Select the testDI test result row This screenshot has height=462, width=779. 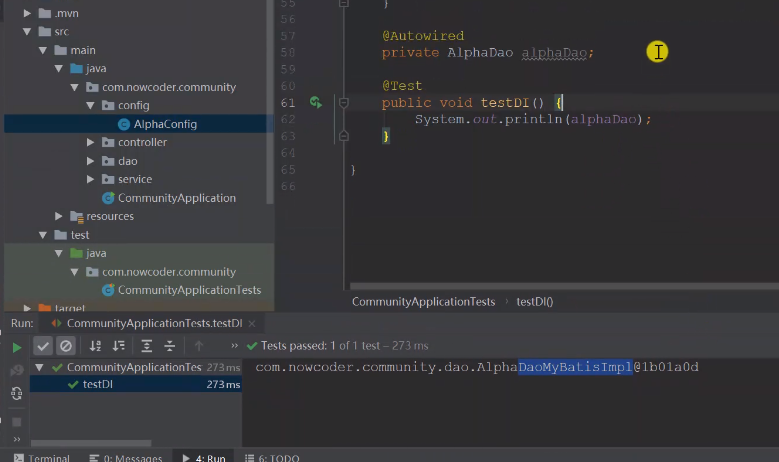(x=136, y=385)
